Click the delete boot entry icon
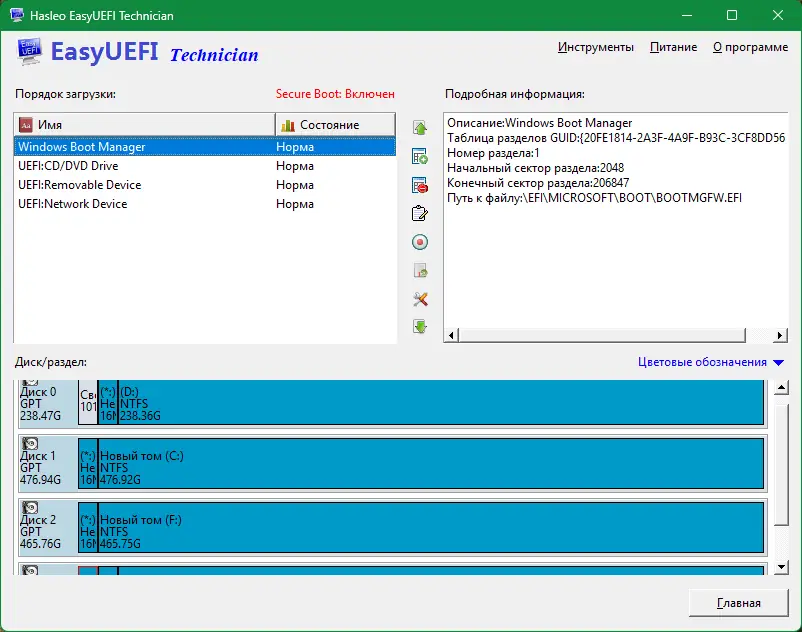 420,185
